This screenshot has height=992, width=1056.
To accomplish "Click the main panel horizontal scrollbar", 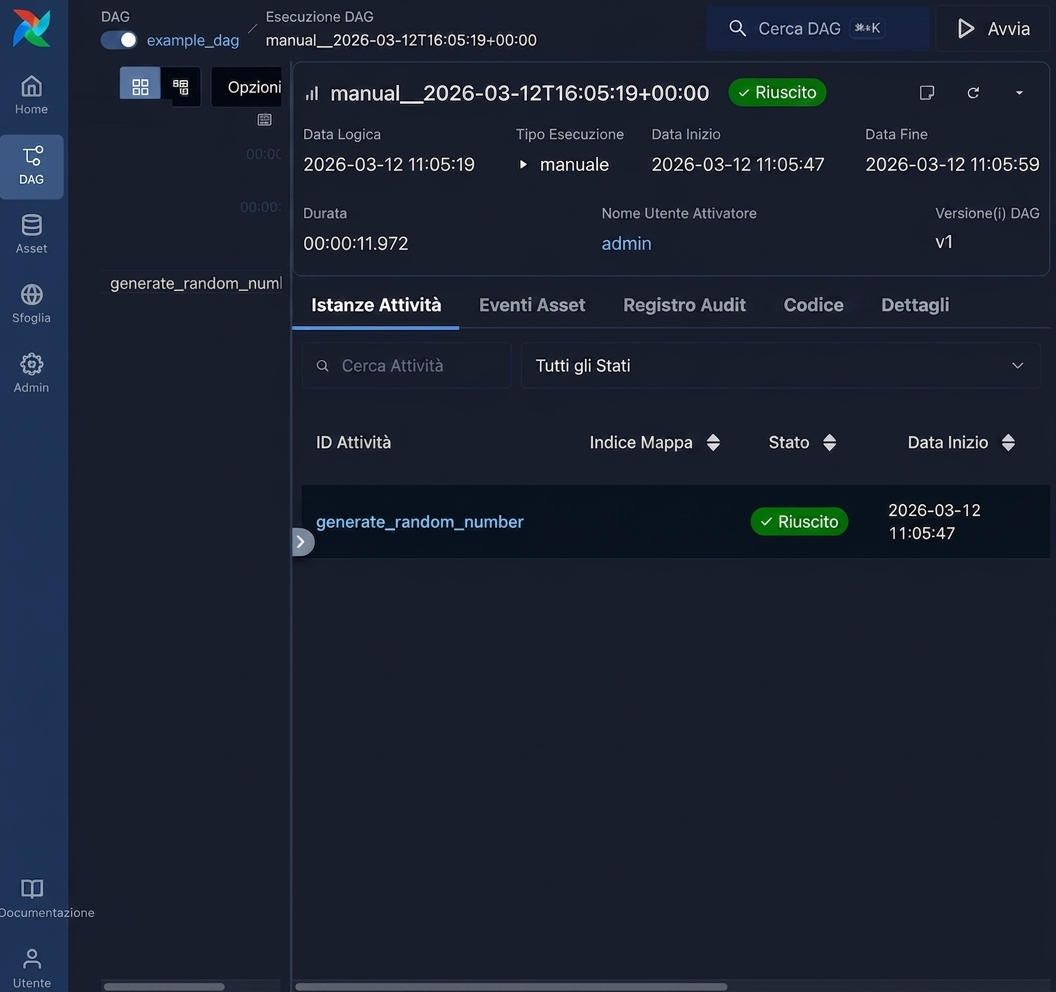I will pyautogui.click(x=511, y=987).
